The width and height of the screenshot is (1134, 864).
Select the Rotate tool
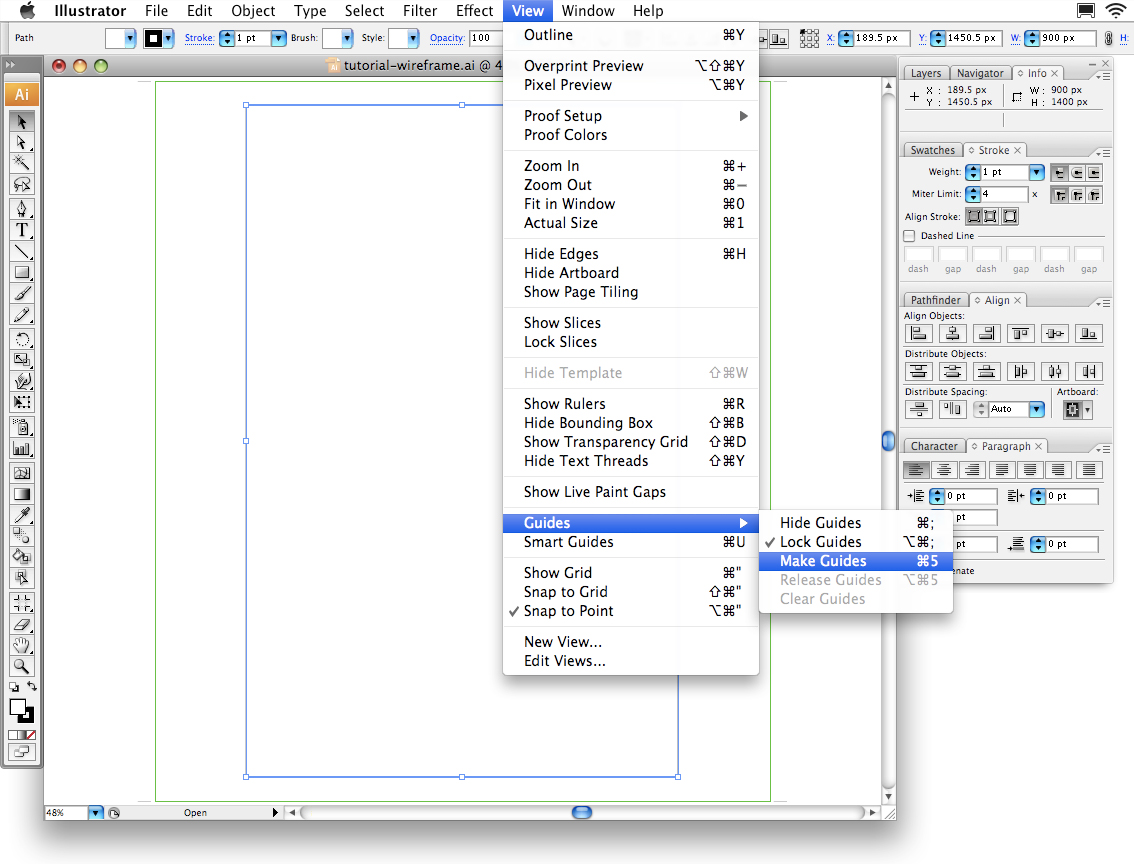[x=22, y=339]
